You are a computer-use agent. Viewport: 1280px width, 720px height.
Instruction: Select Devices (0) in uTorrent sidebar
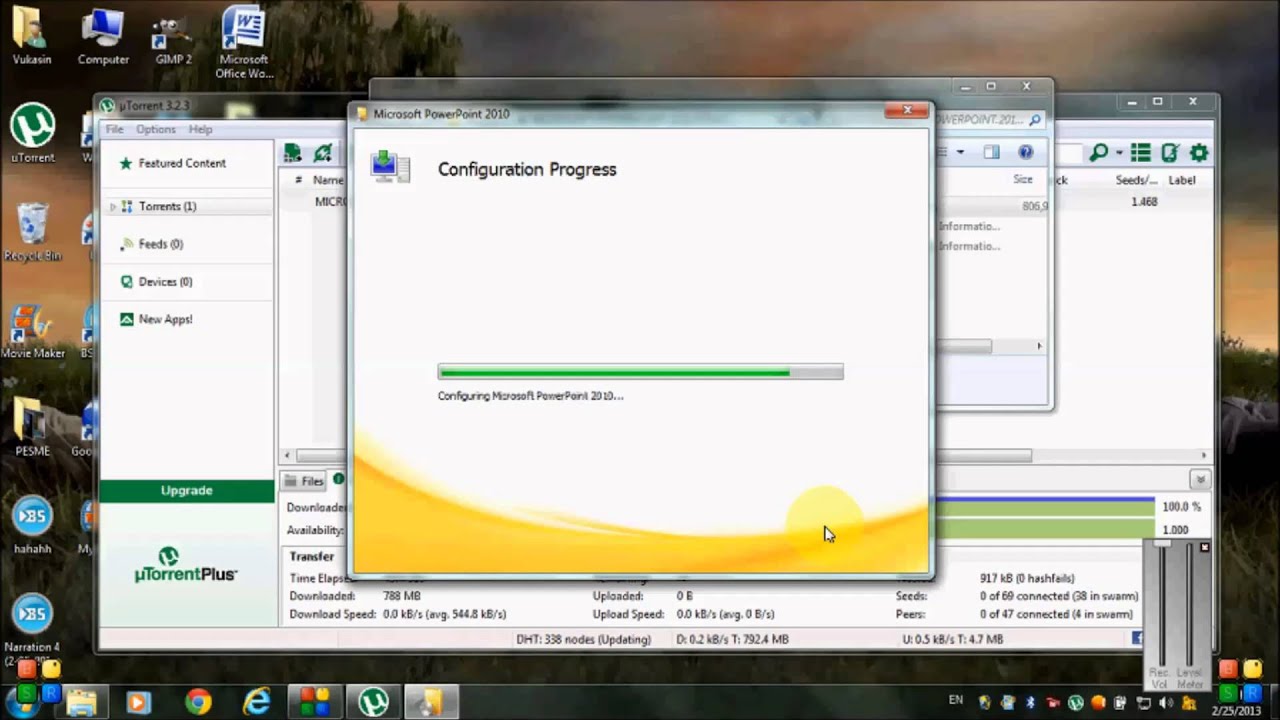(x=165, y=282)
